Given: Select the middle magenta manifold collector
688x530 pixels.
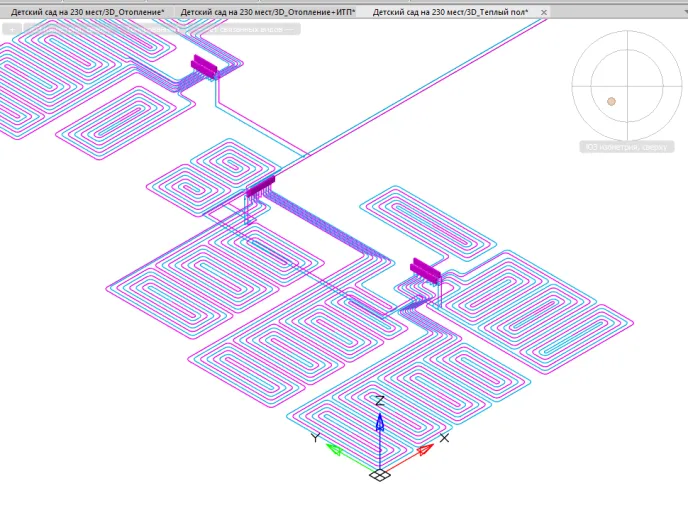Looking at the screenshot, I should (260, 186).
